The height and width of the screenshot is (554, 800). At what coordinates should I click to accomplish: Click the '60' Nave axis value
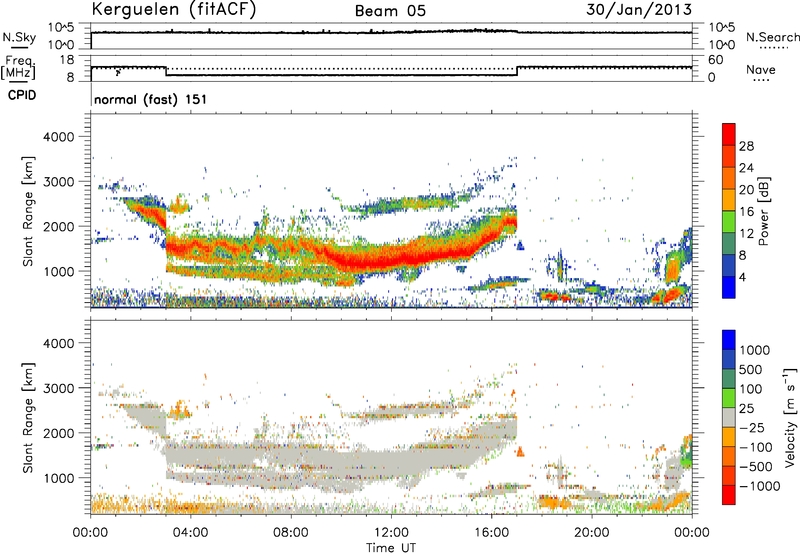(x=715, y=60)
